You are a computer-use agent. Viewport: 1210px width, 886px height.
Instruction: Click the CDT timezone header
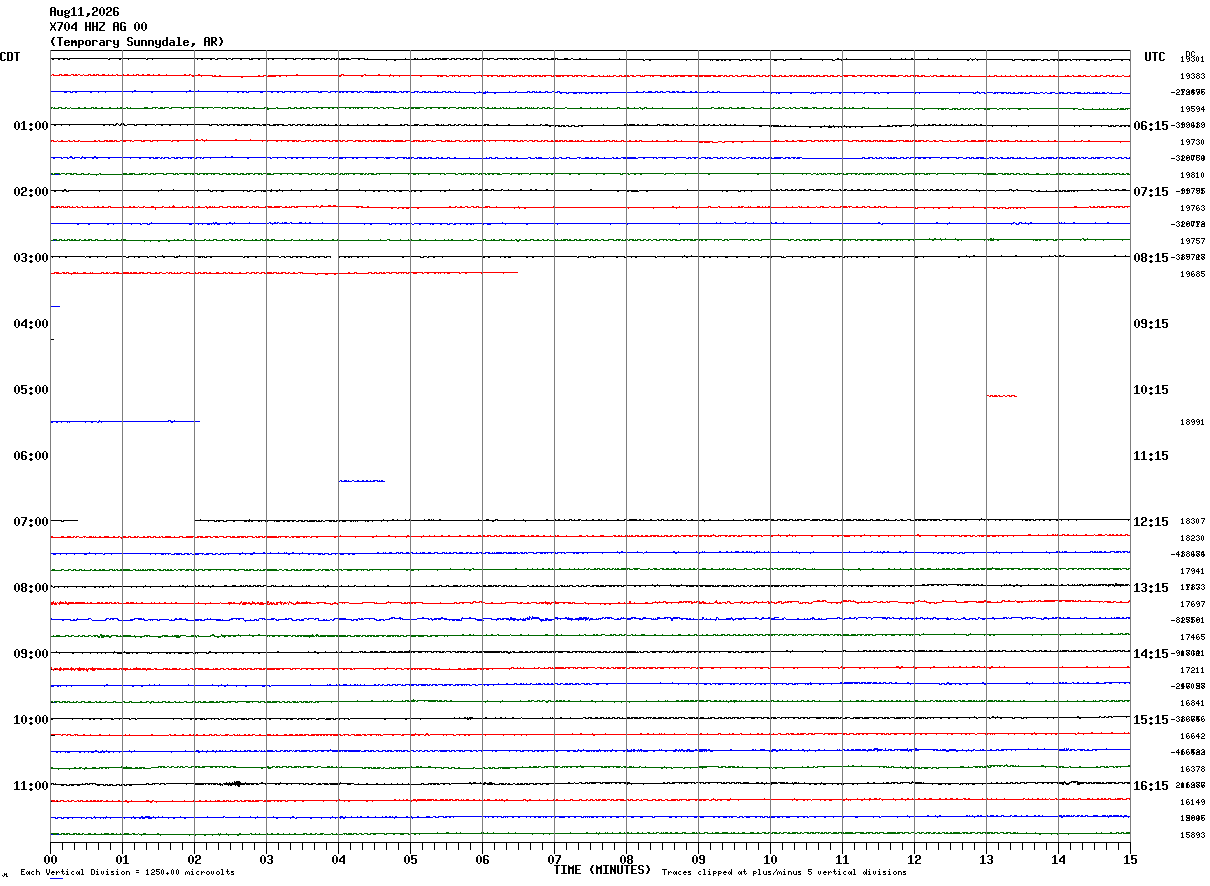pos(10,57)
